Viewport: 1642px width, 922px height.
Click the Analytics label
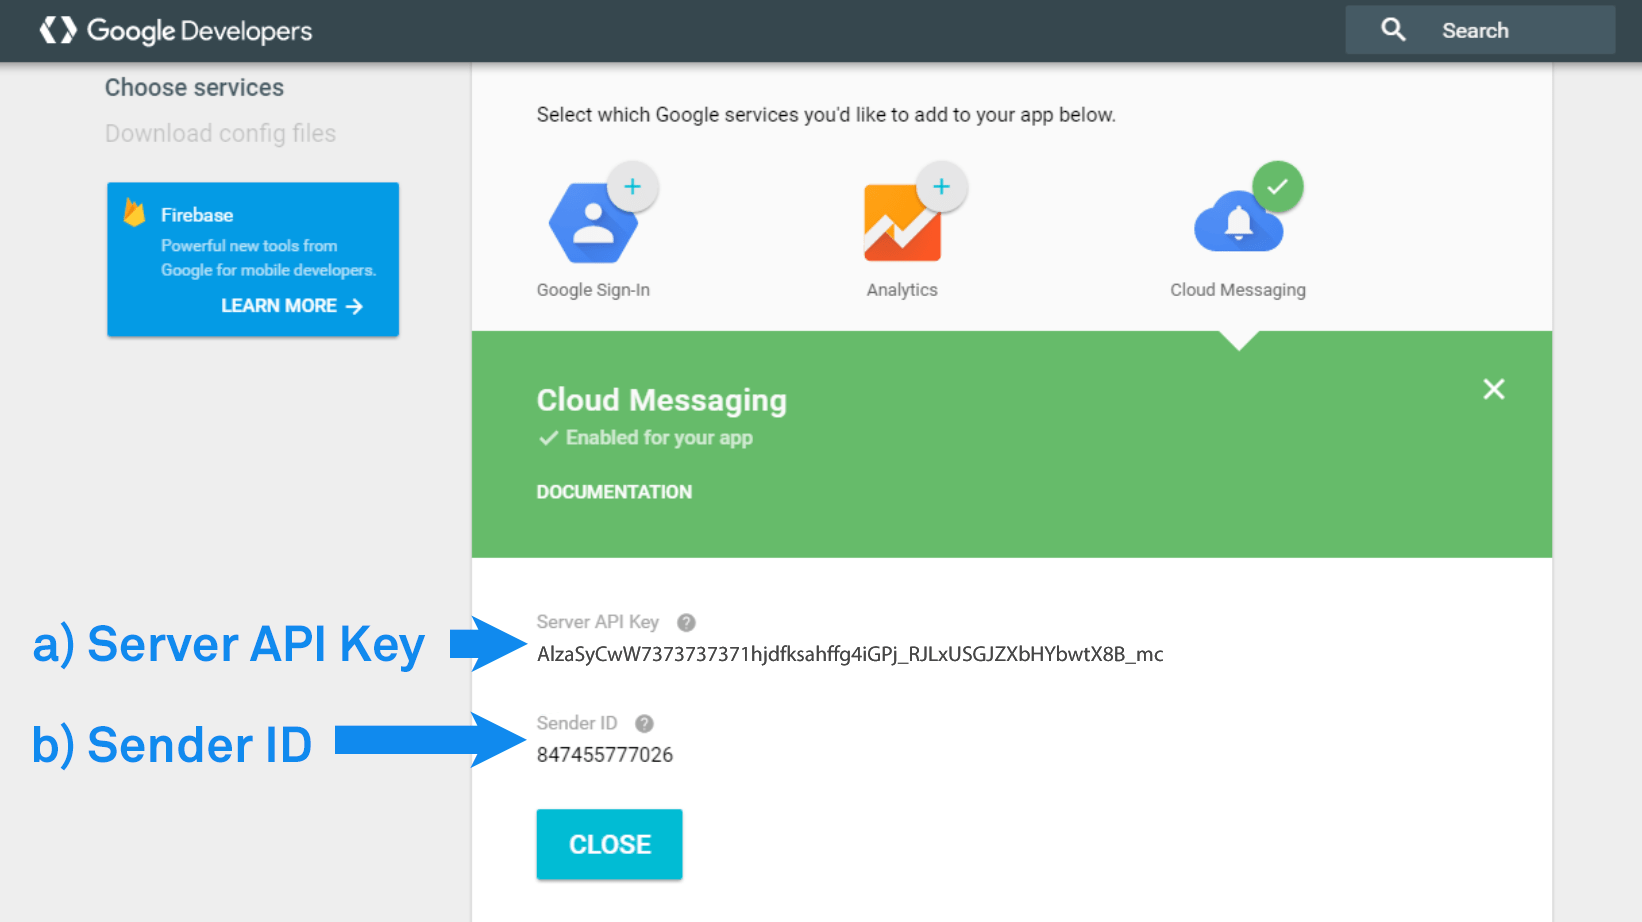[902, 290]
